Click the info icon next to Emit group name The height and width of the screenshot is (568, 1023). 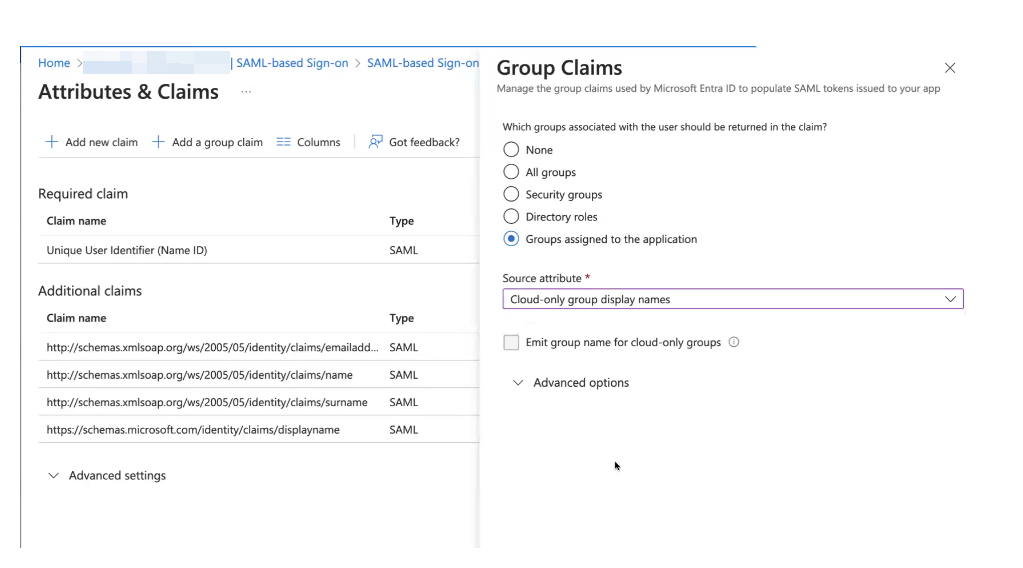pos(734,342)
